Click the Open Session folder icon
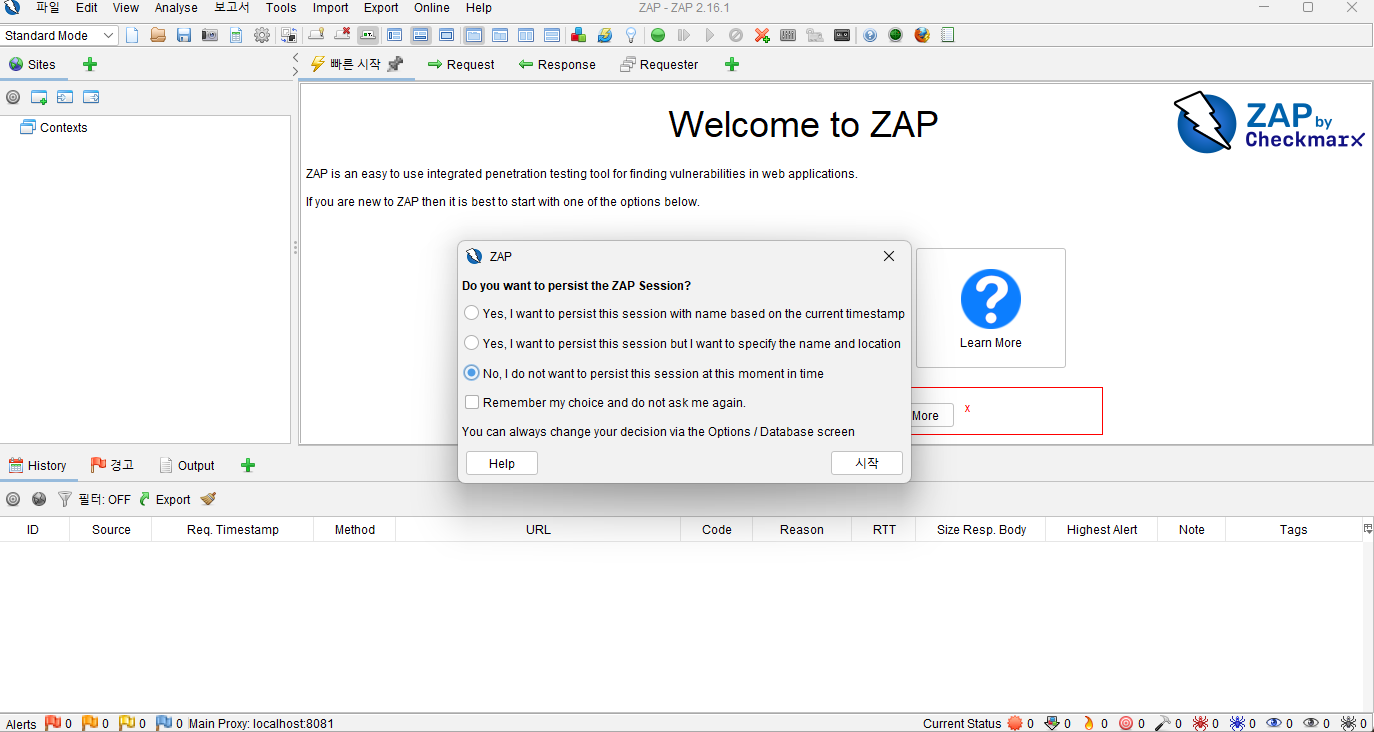The height and width of the screenshot is (732, 1374). (x=158, y=35)
